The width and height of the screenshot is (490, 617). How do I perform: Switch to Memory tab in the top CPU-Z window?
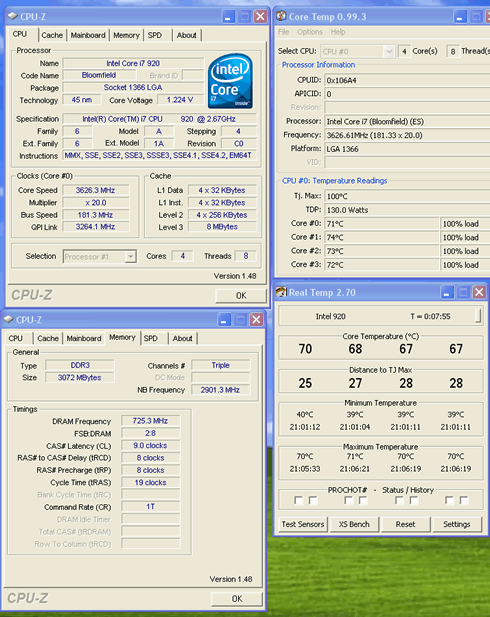(126, 35)
